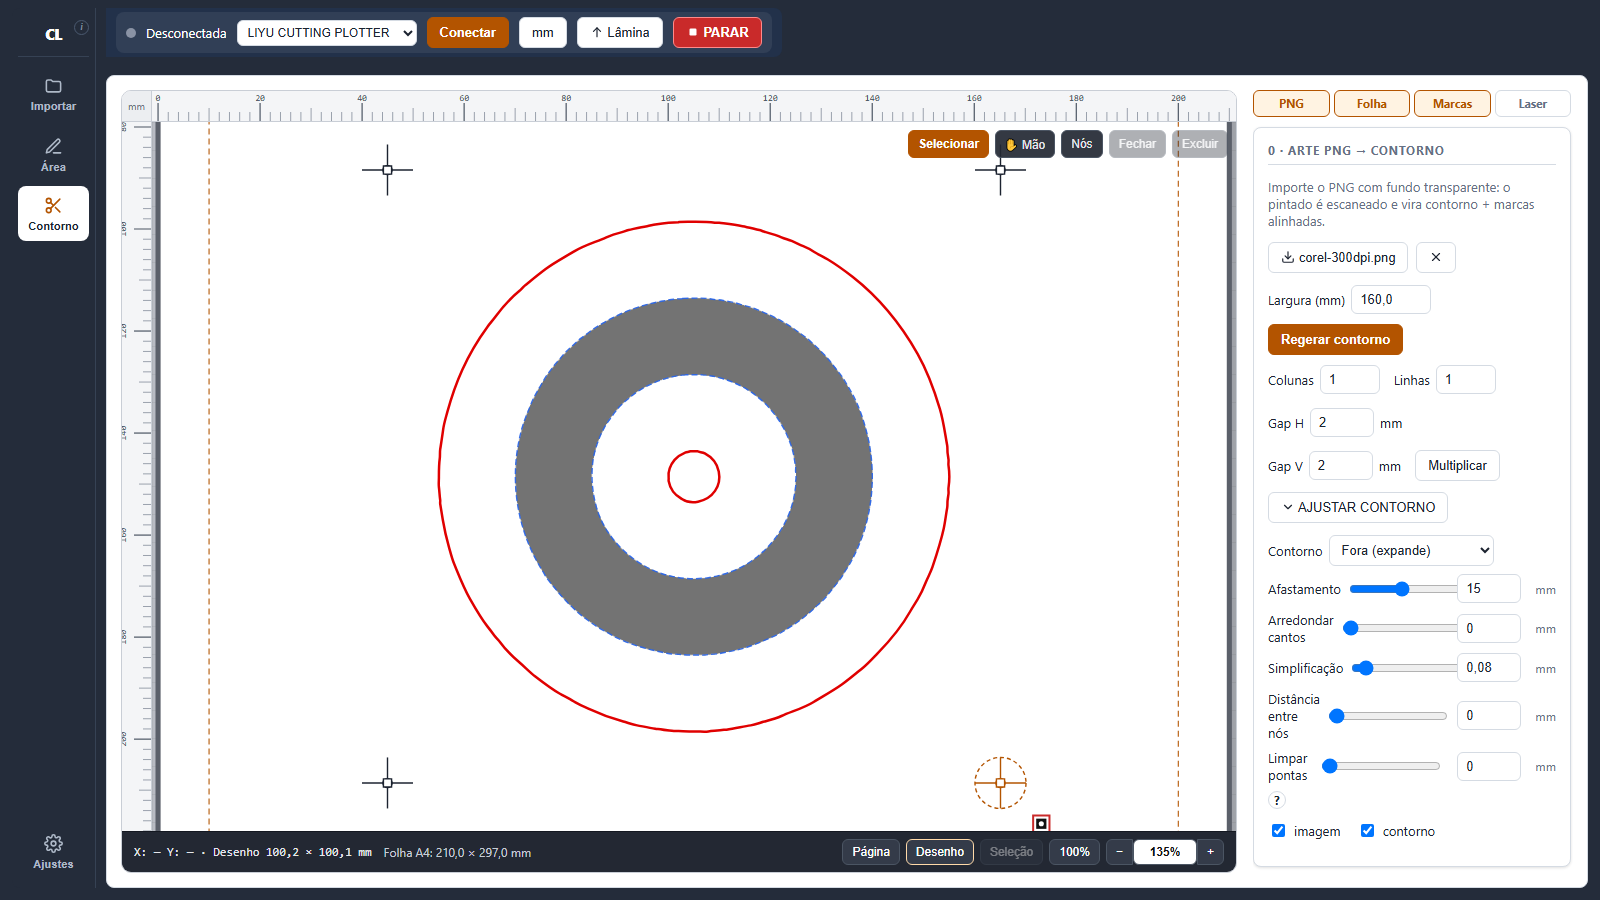1600x900 pixels.
Task: Click the Colunas input field
Action: [1349, 379]
